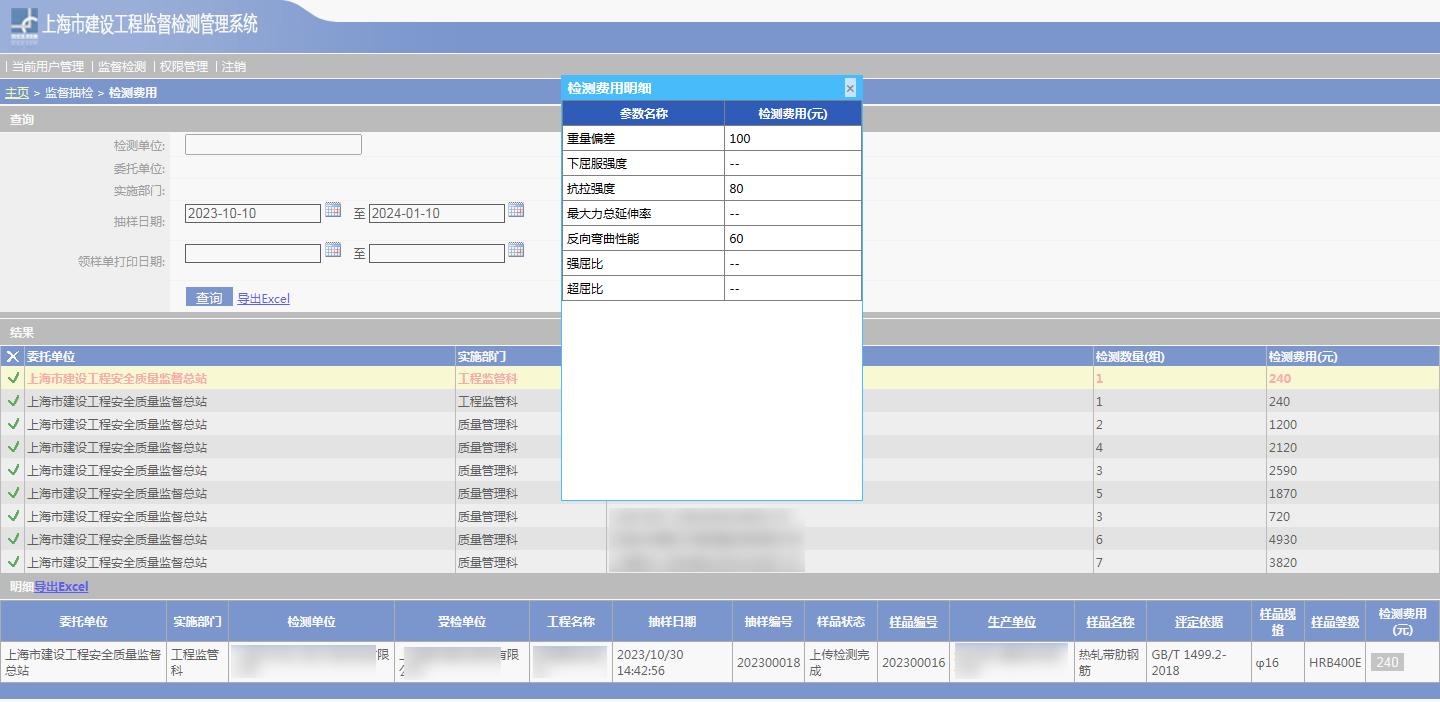Screen dimensions: 1440x702
Task: Close the 检测费用明细 popup dialog
Action: (850, 88)
